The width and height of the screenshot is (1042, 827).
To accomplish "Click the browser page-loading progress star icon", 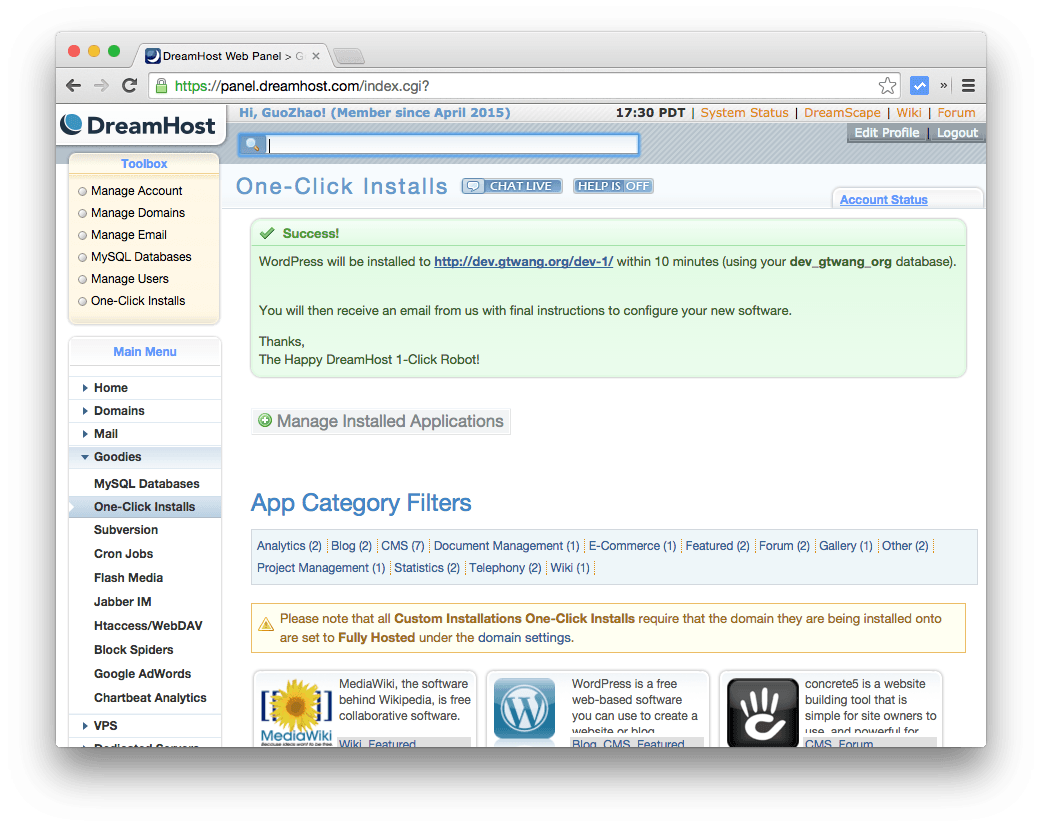I will point(887,86).
